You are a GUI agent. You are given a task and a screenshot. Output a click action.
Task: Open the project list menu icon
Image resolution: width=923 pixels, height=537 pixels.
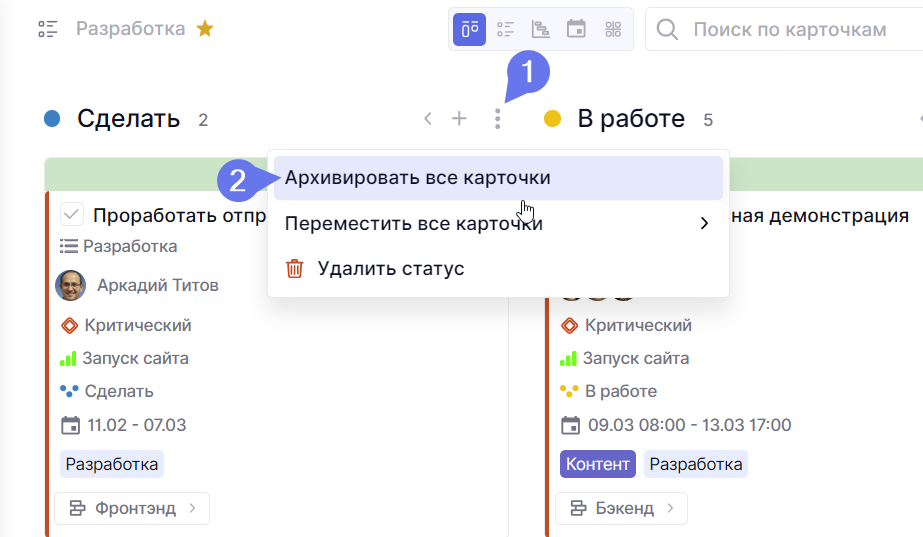click(x=48, y=29)
